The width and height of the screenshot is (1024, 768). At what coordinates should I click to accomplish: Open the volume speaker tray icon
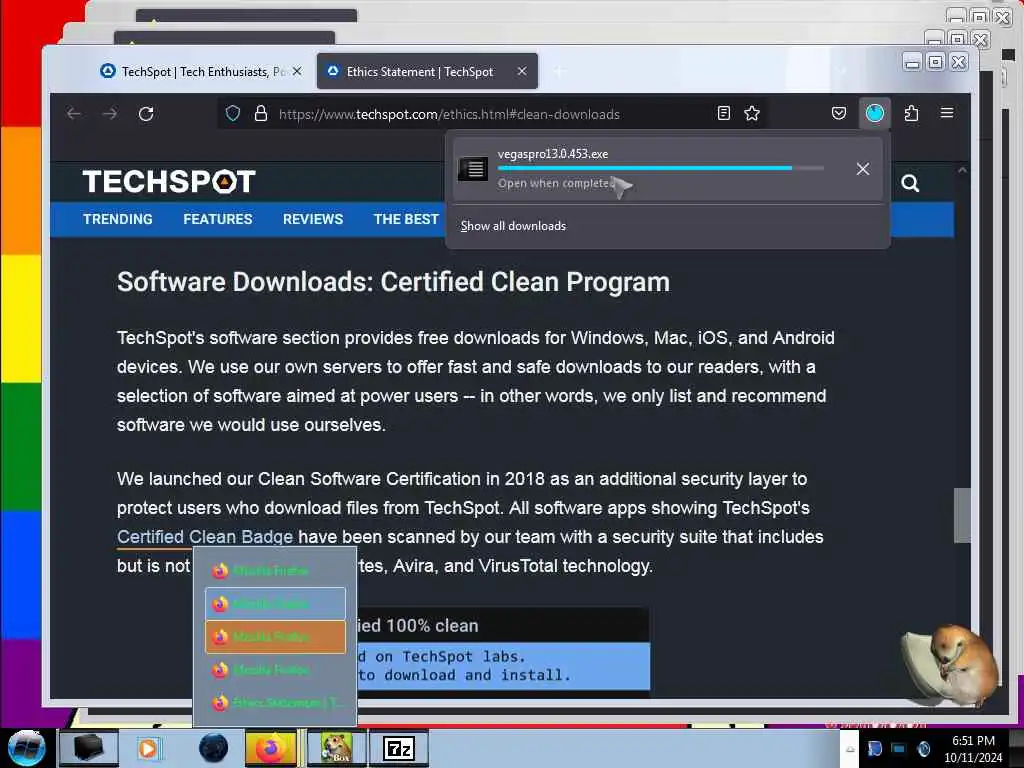pos(923,748)
